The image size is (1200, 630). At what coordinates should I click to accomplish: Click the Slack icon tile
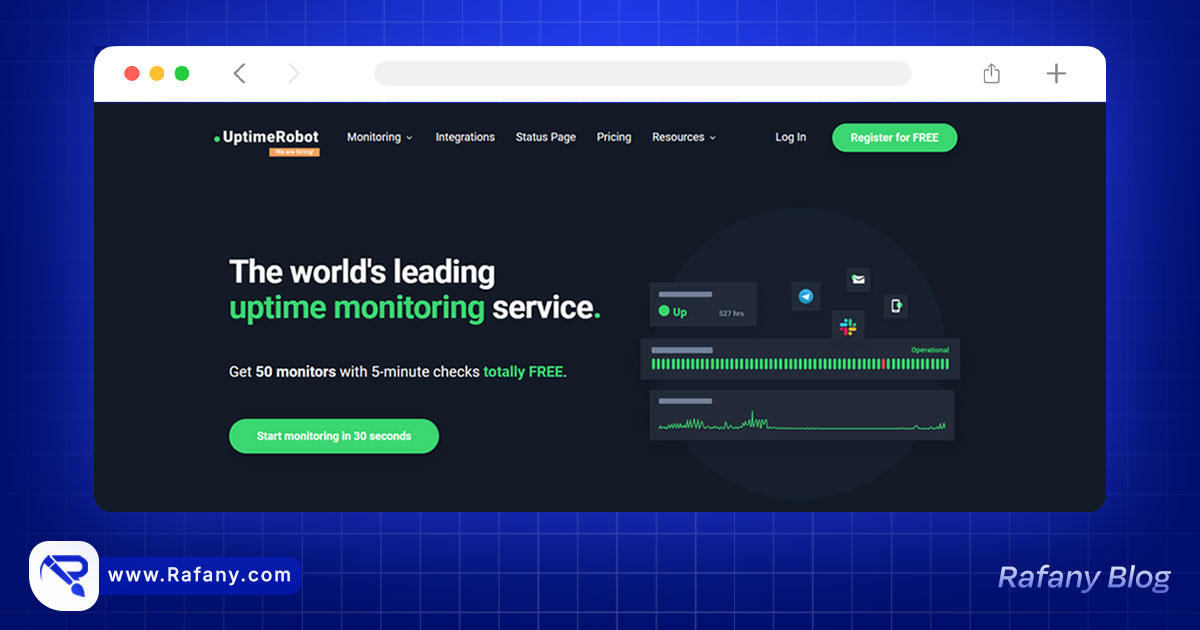[848, 326]
